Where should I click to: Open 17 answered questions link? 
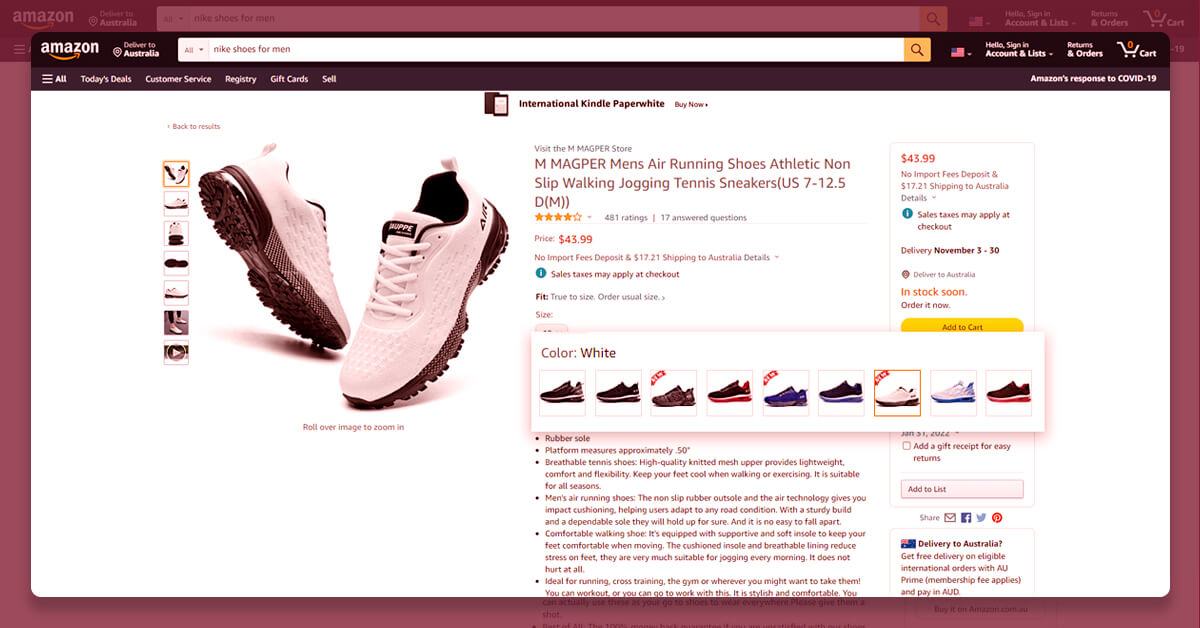click(703, 217)
